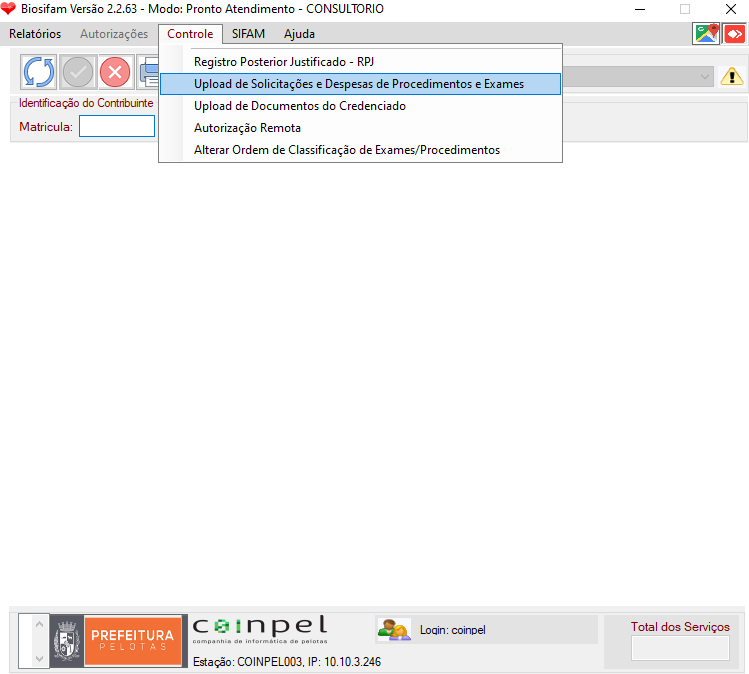Click the Prefeitura Pelotas logo
The image size is (749, 674).
[x=119, y=641]
